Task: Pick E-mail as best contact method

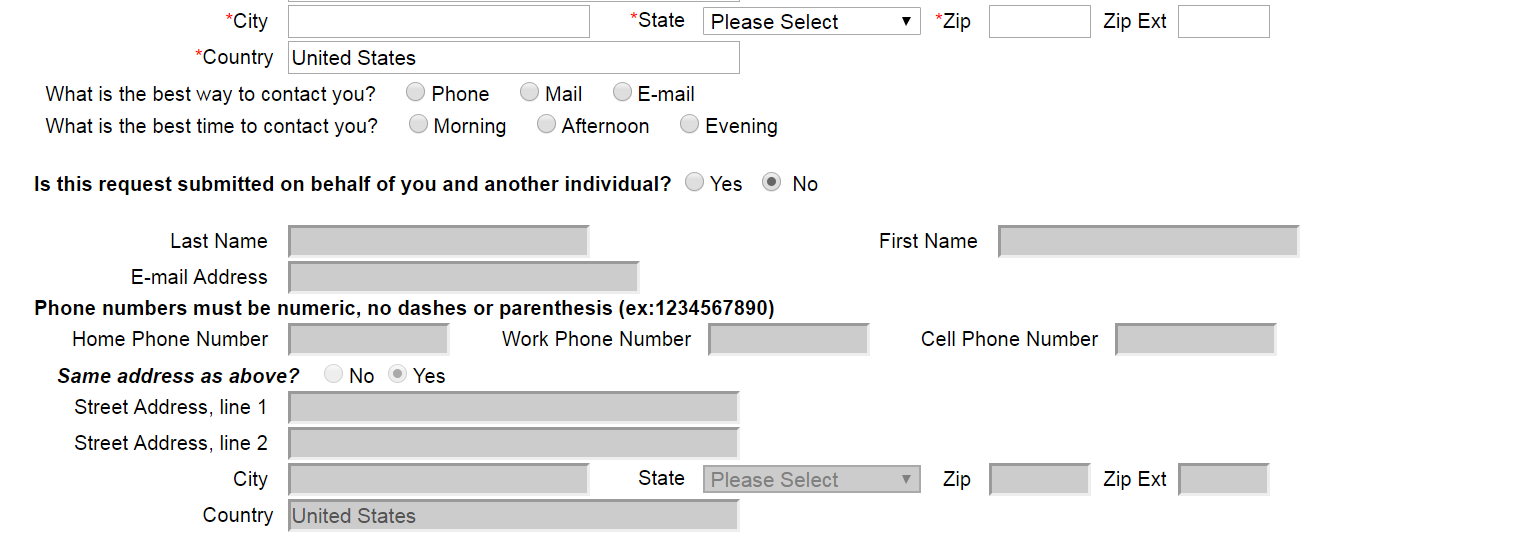Action: (622, 93)
